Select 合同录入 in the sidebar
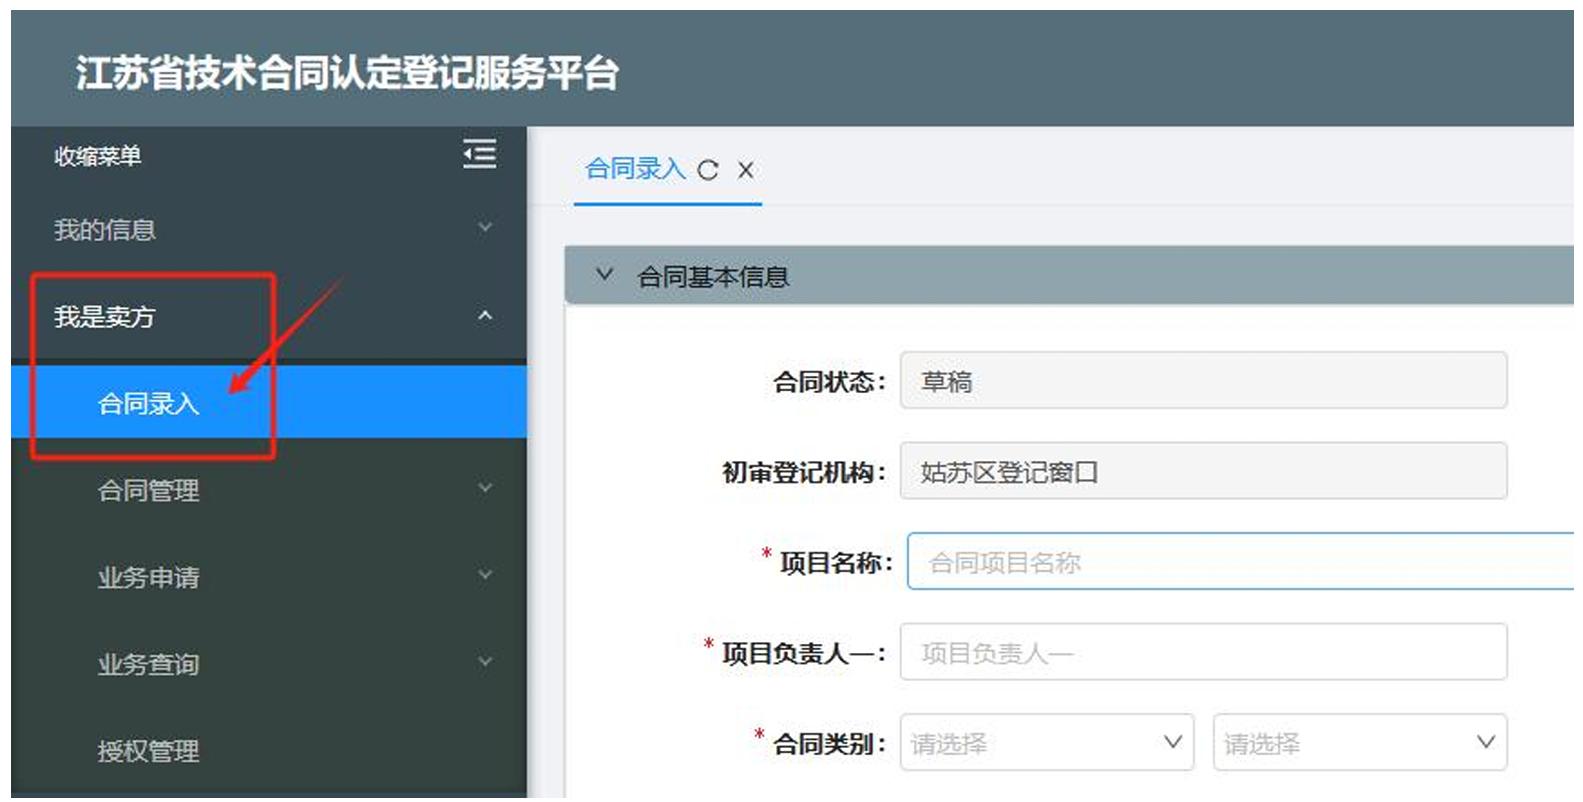Image resolution: width=1583 pixels, height=802 pixels. tap(149, 403)
